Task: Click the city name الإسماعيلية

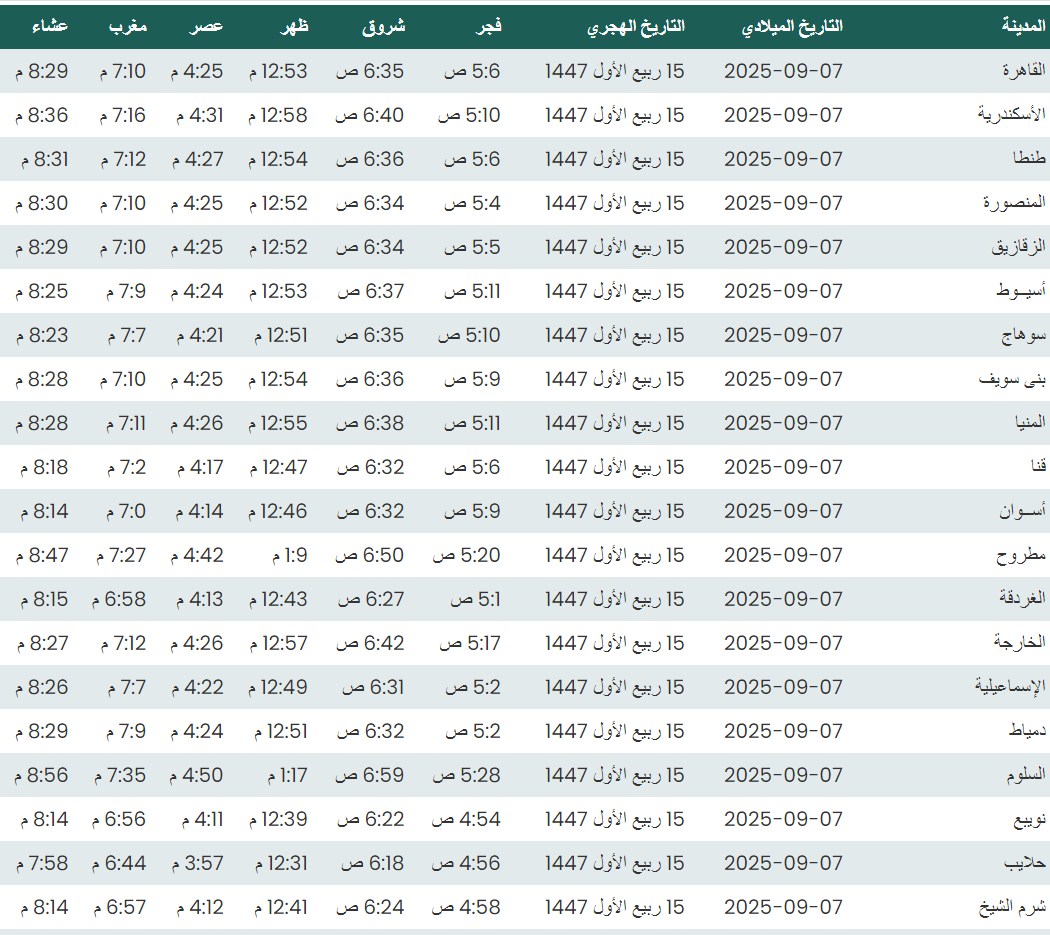Action: [x=1010, y=687]
